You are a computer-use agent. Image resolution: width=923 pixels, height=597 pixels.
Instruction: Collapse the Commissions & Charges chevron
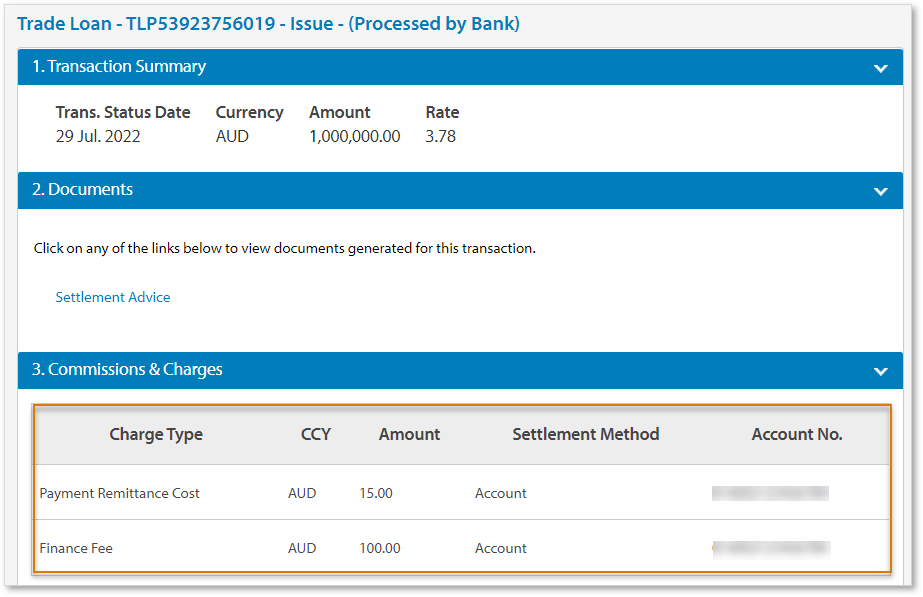(880, 371)
